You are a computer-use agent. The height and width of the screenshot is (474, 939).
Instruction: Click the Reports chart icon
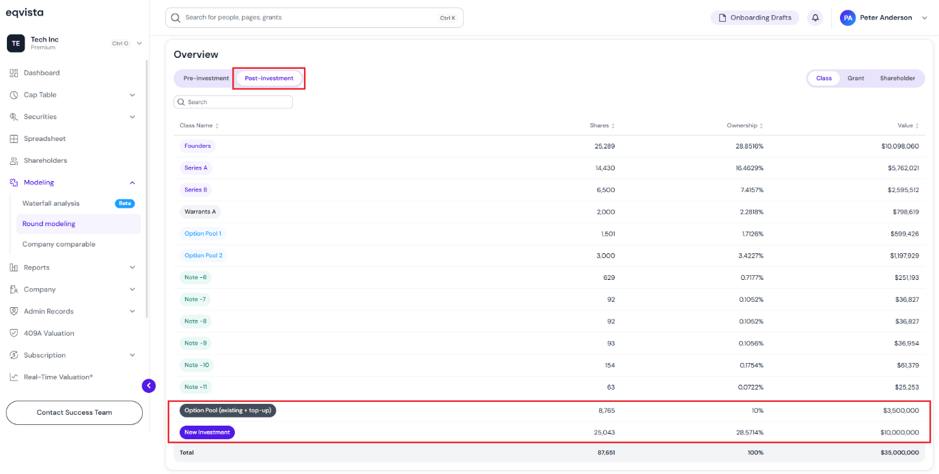[x=14, y=268]
